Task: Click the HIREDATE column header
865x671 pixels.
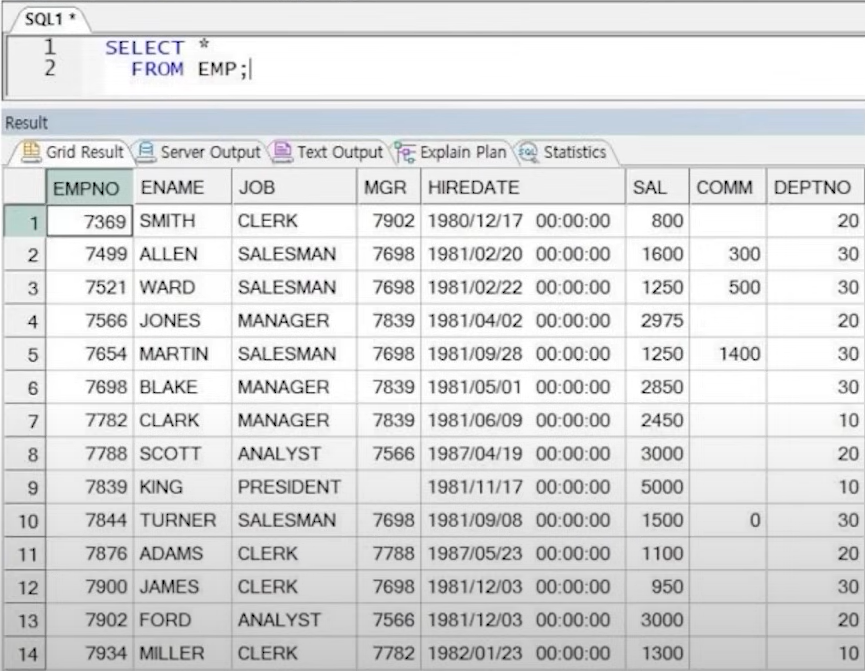Action: click(x=524, y=187)
